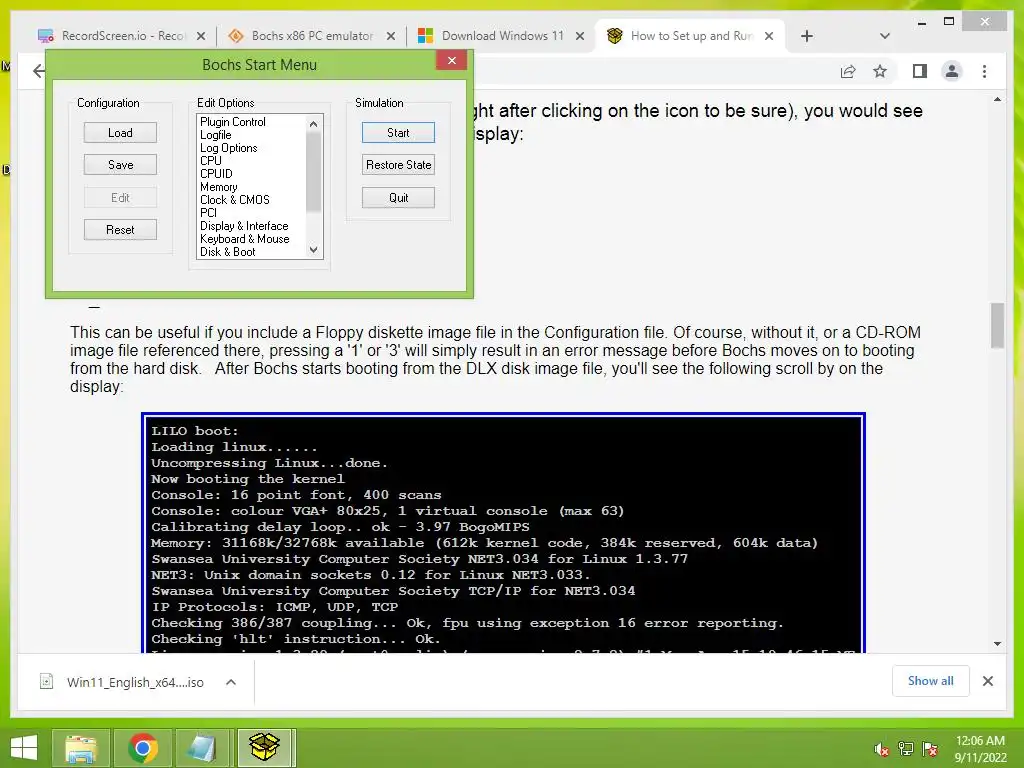Quit the Bochs Start Menu

tap(398, 197)
